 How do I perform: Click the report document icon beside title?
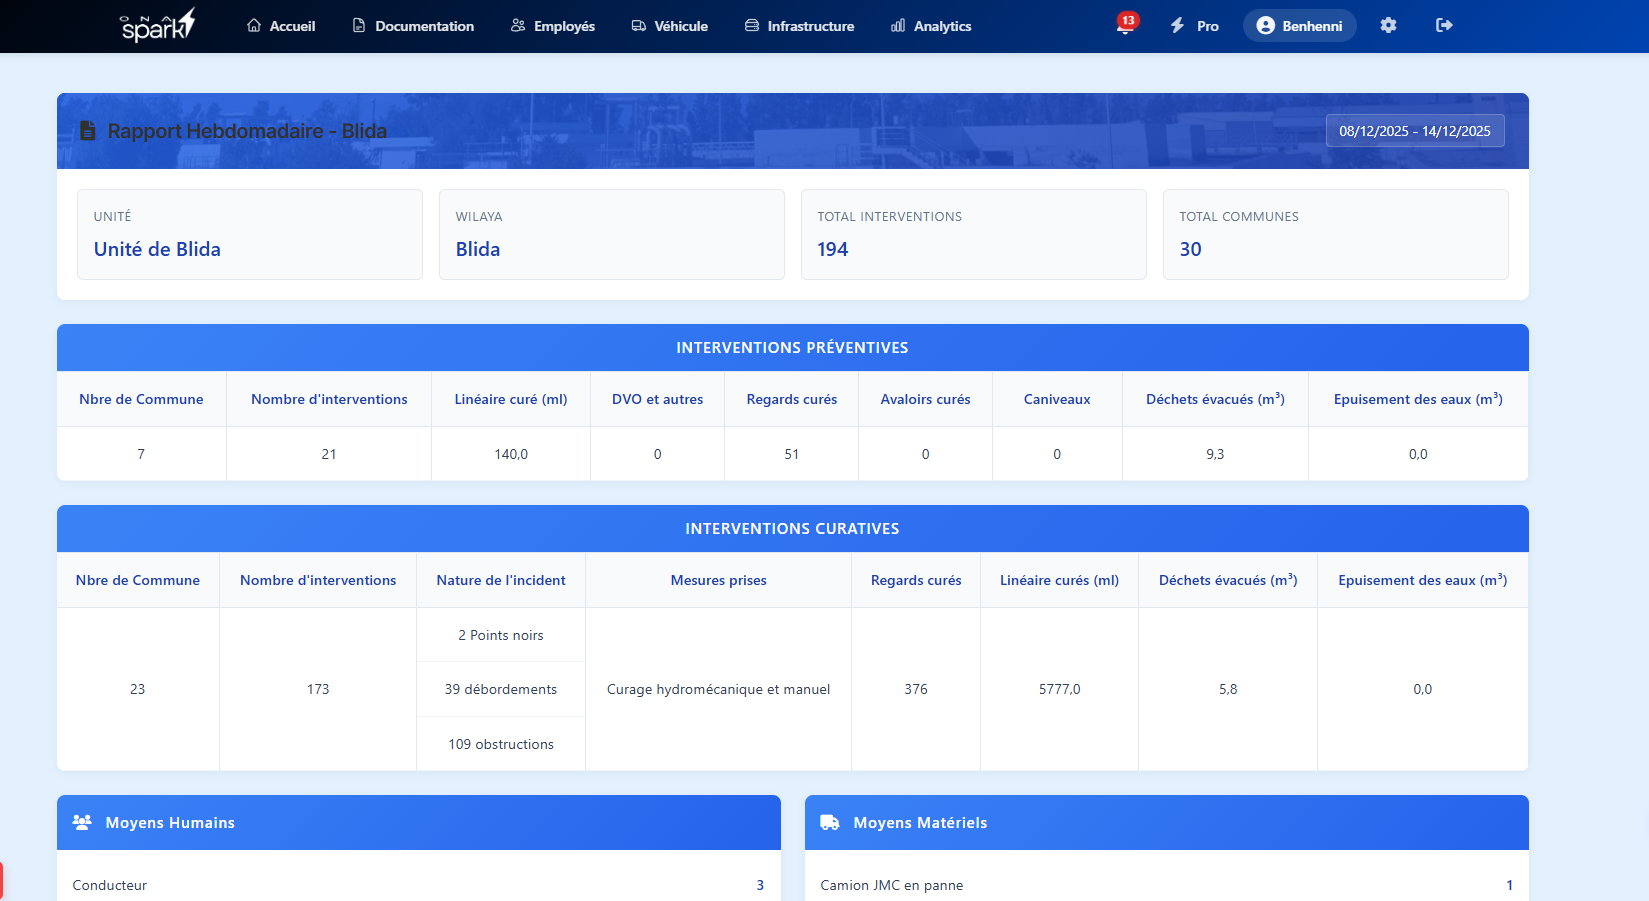pos(88,131)
